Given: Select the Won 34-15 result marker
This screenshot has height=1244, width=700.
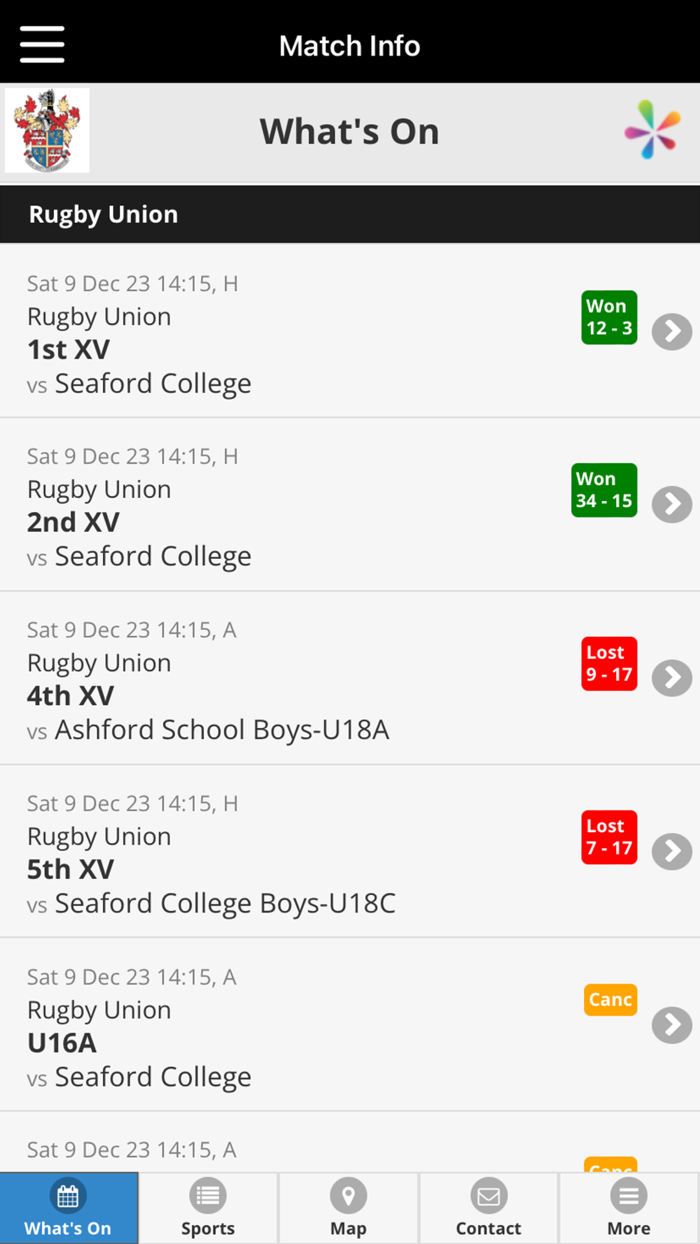Looking at the screenshot, I should 604,490.
